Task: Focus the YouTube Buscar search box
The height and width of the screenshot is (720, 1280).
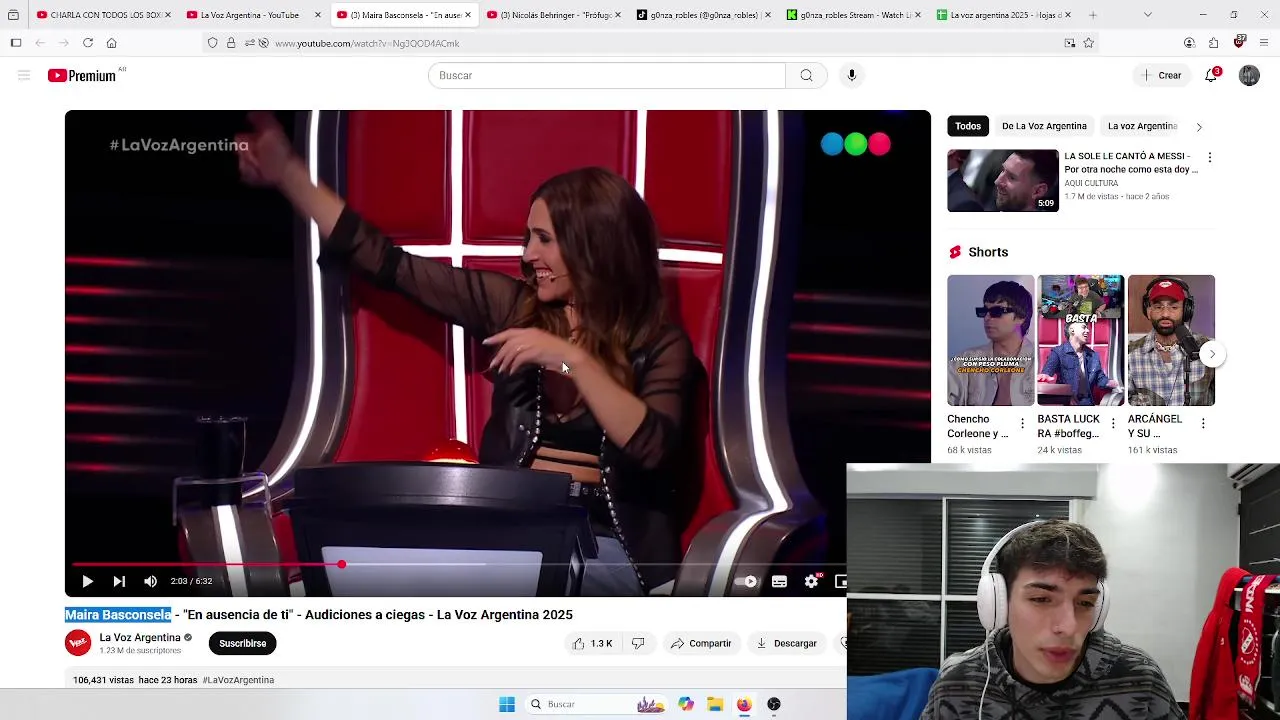Action: (606, 75)
